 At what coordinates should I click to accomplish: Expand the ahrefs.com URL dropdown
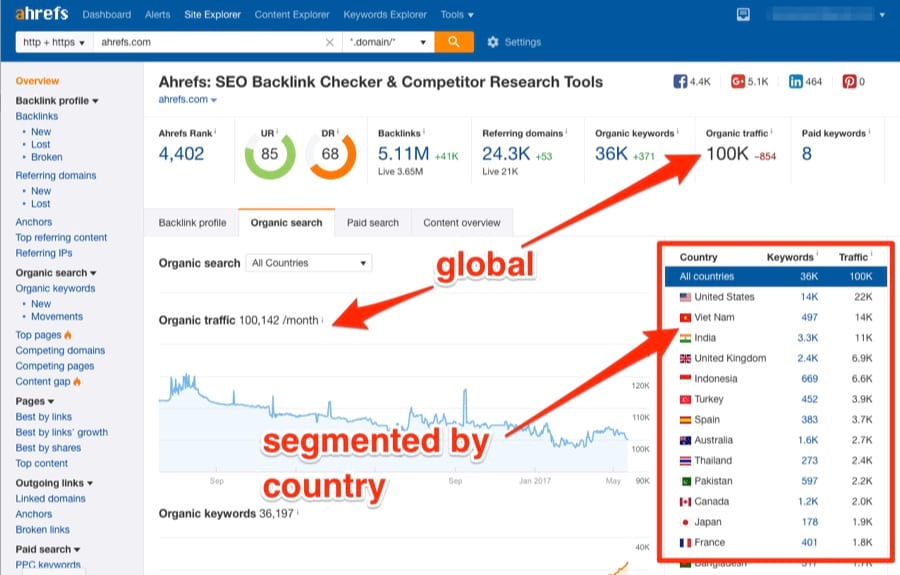click(188, 99)
